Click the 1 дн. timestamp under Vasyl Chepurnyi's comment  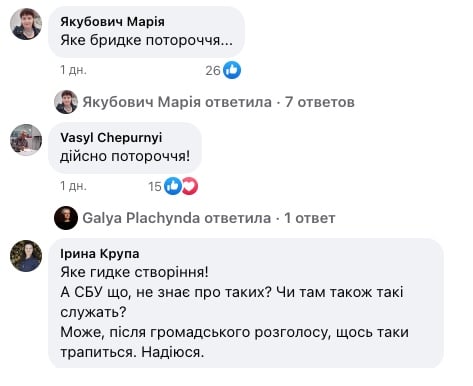tap(73, 186)
